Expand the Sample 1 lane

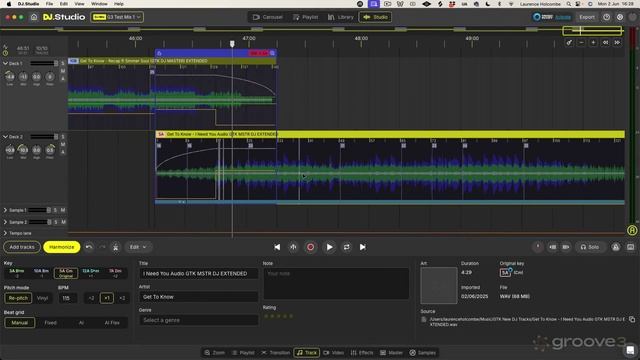(5, 210)
